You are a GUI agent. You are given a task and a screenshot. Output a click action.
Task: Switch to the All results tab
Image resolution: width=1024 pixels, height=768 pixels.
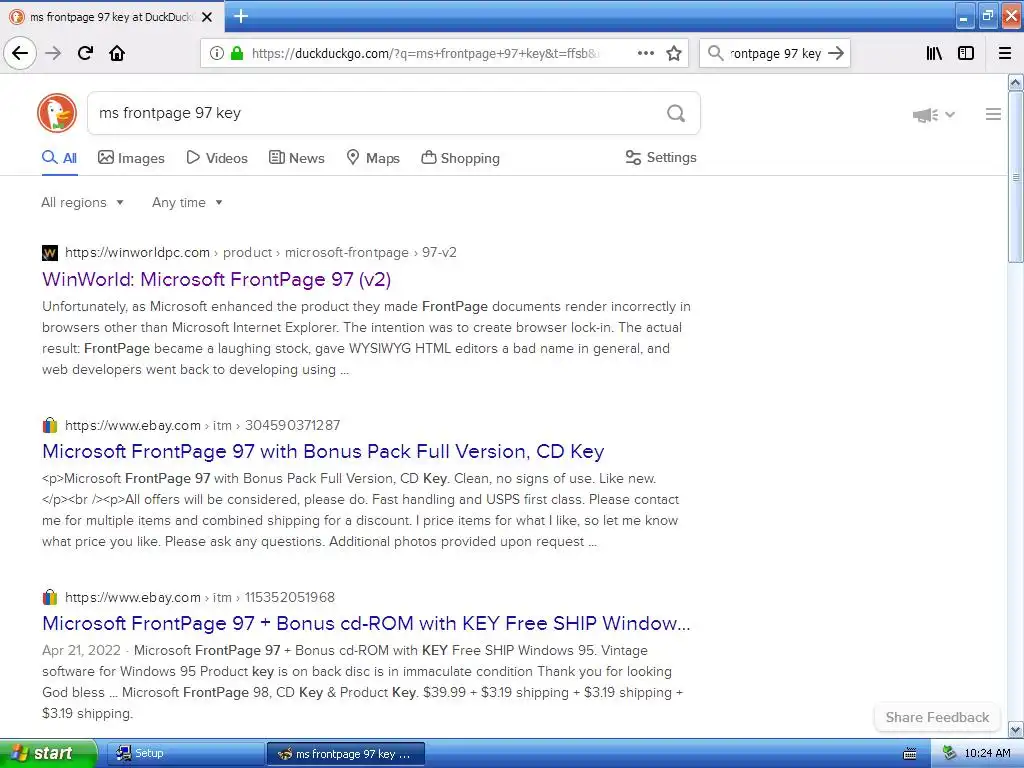point(59,158)
